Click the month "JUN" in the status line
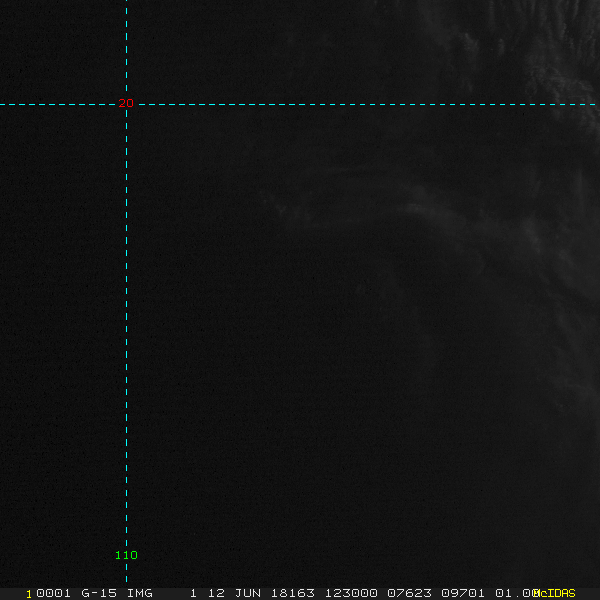 tap(248, 593)
